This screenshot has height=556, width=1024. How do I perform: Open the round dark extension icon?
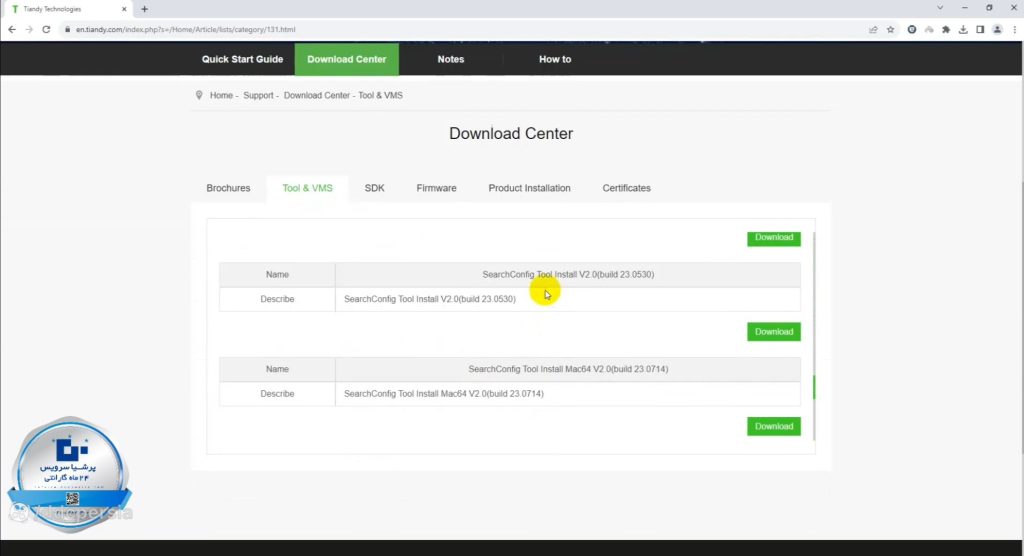coord(912,29)
